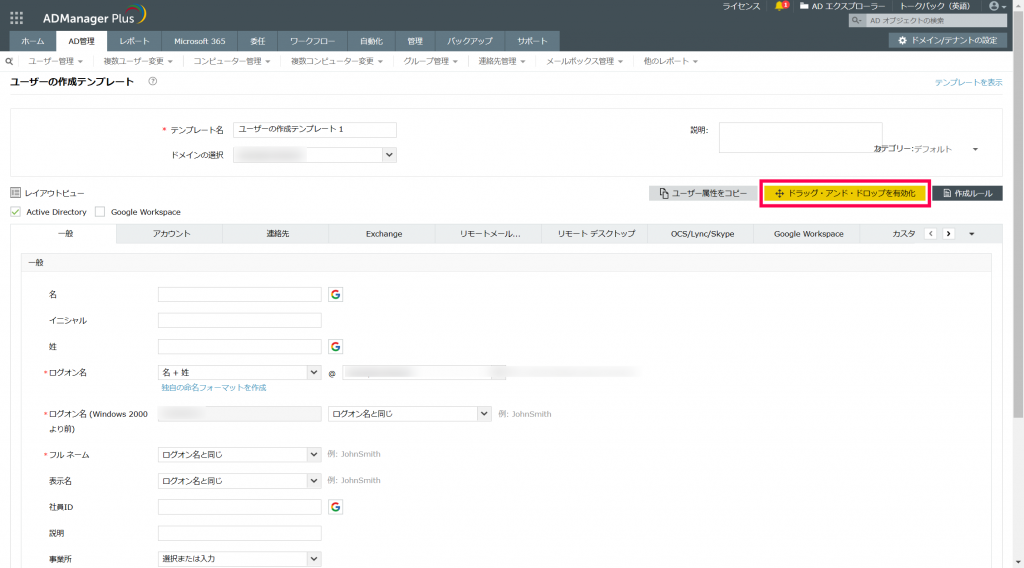Click the AD object search magnifier icon
This screenshot has height=568, width=1024.
[856, 20]
